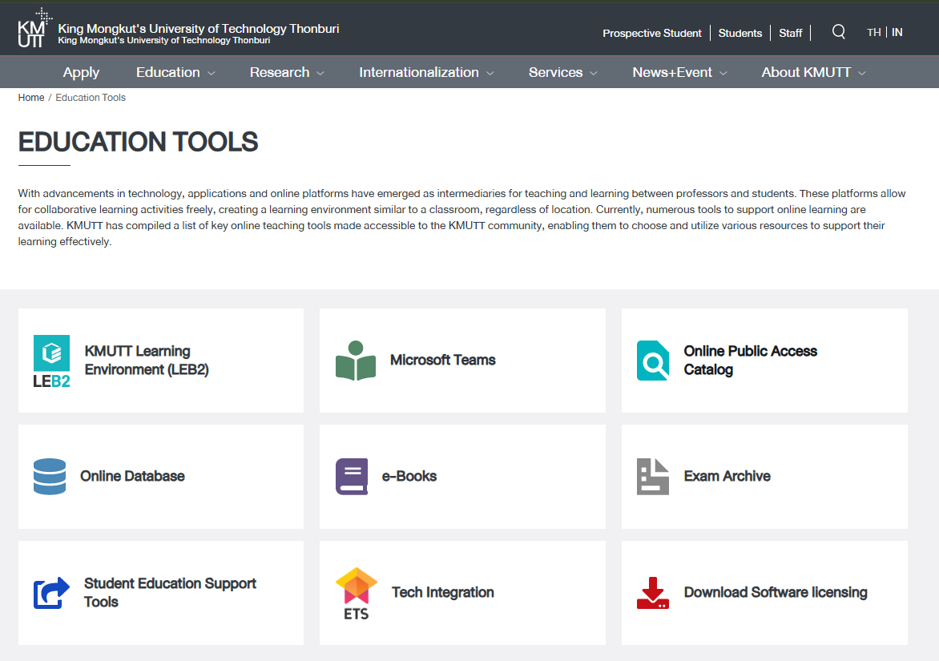The height and width of the screenshot is (661, 939).
Task: Switch language to IN
Action: coord(897,32)
